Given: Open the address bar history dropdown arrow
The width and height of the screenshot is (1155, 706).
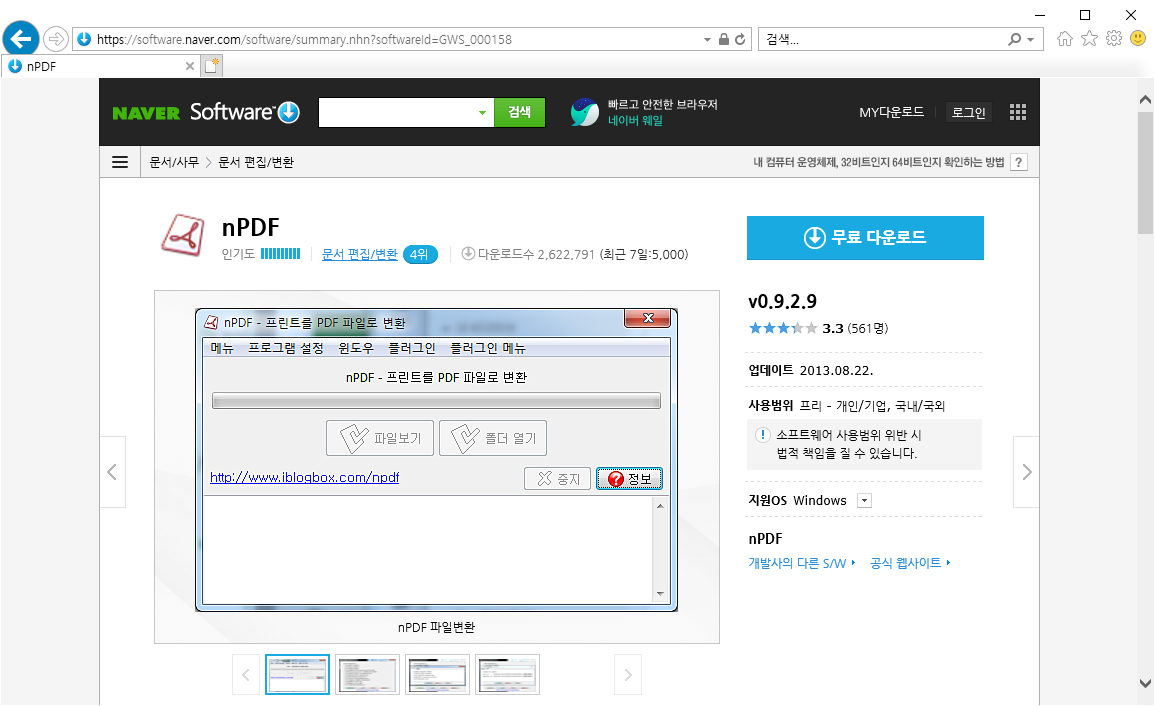Looking at the screenshot, I should tap(707, 39).
